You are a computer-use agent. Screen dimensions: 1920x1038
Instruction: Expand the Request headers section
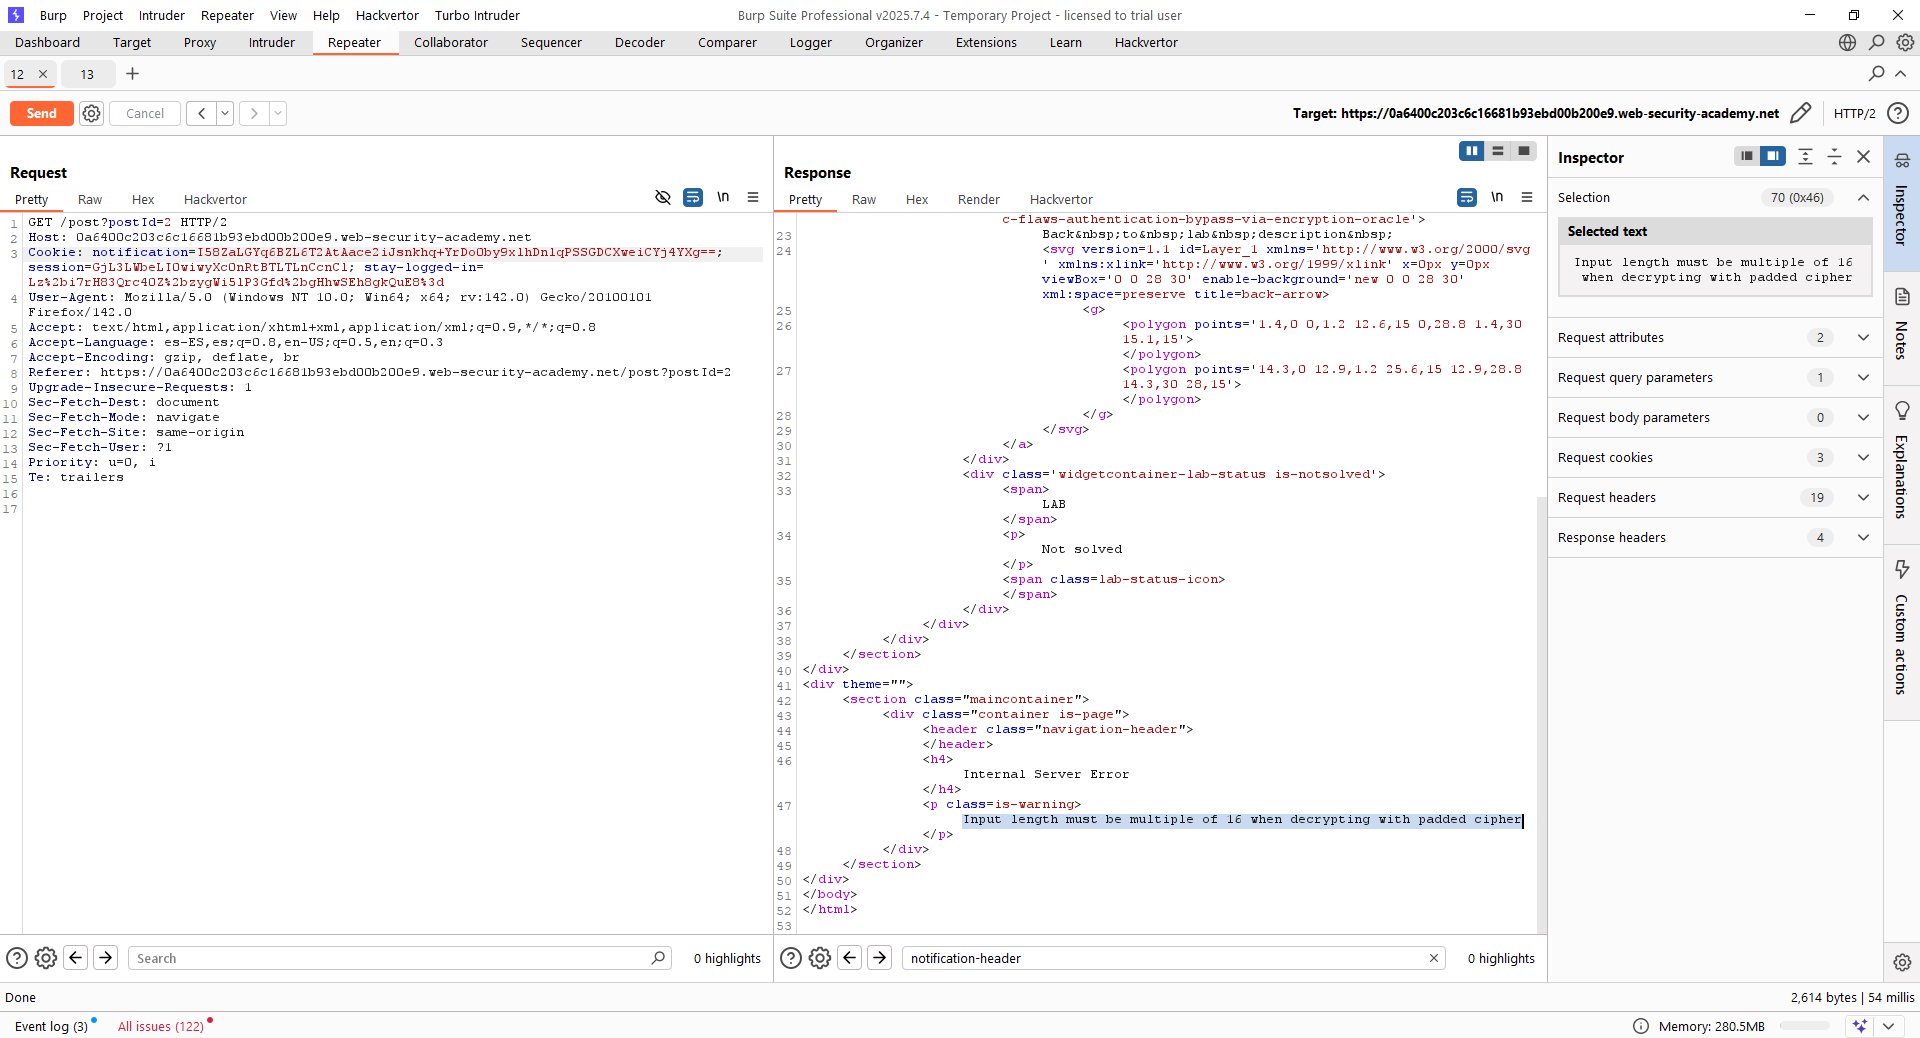tap(1863, 498)
